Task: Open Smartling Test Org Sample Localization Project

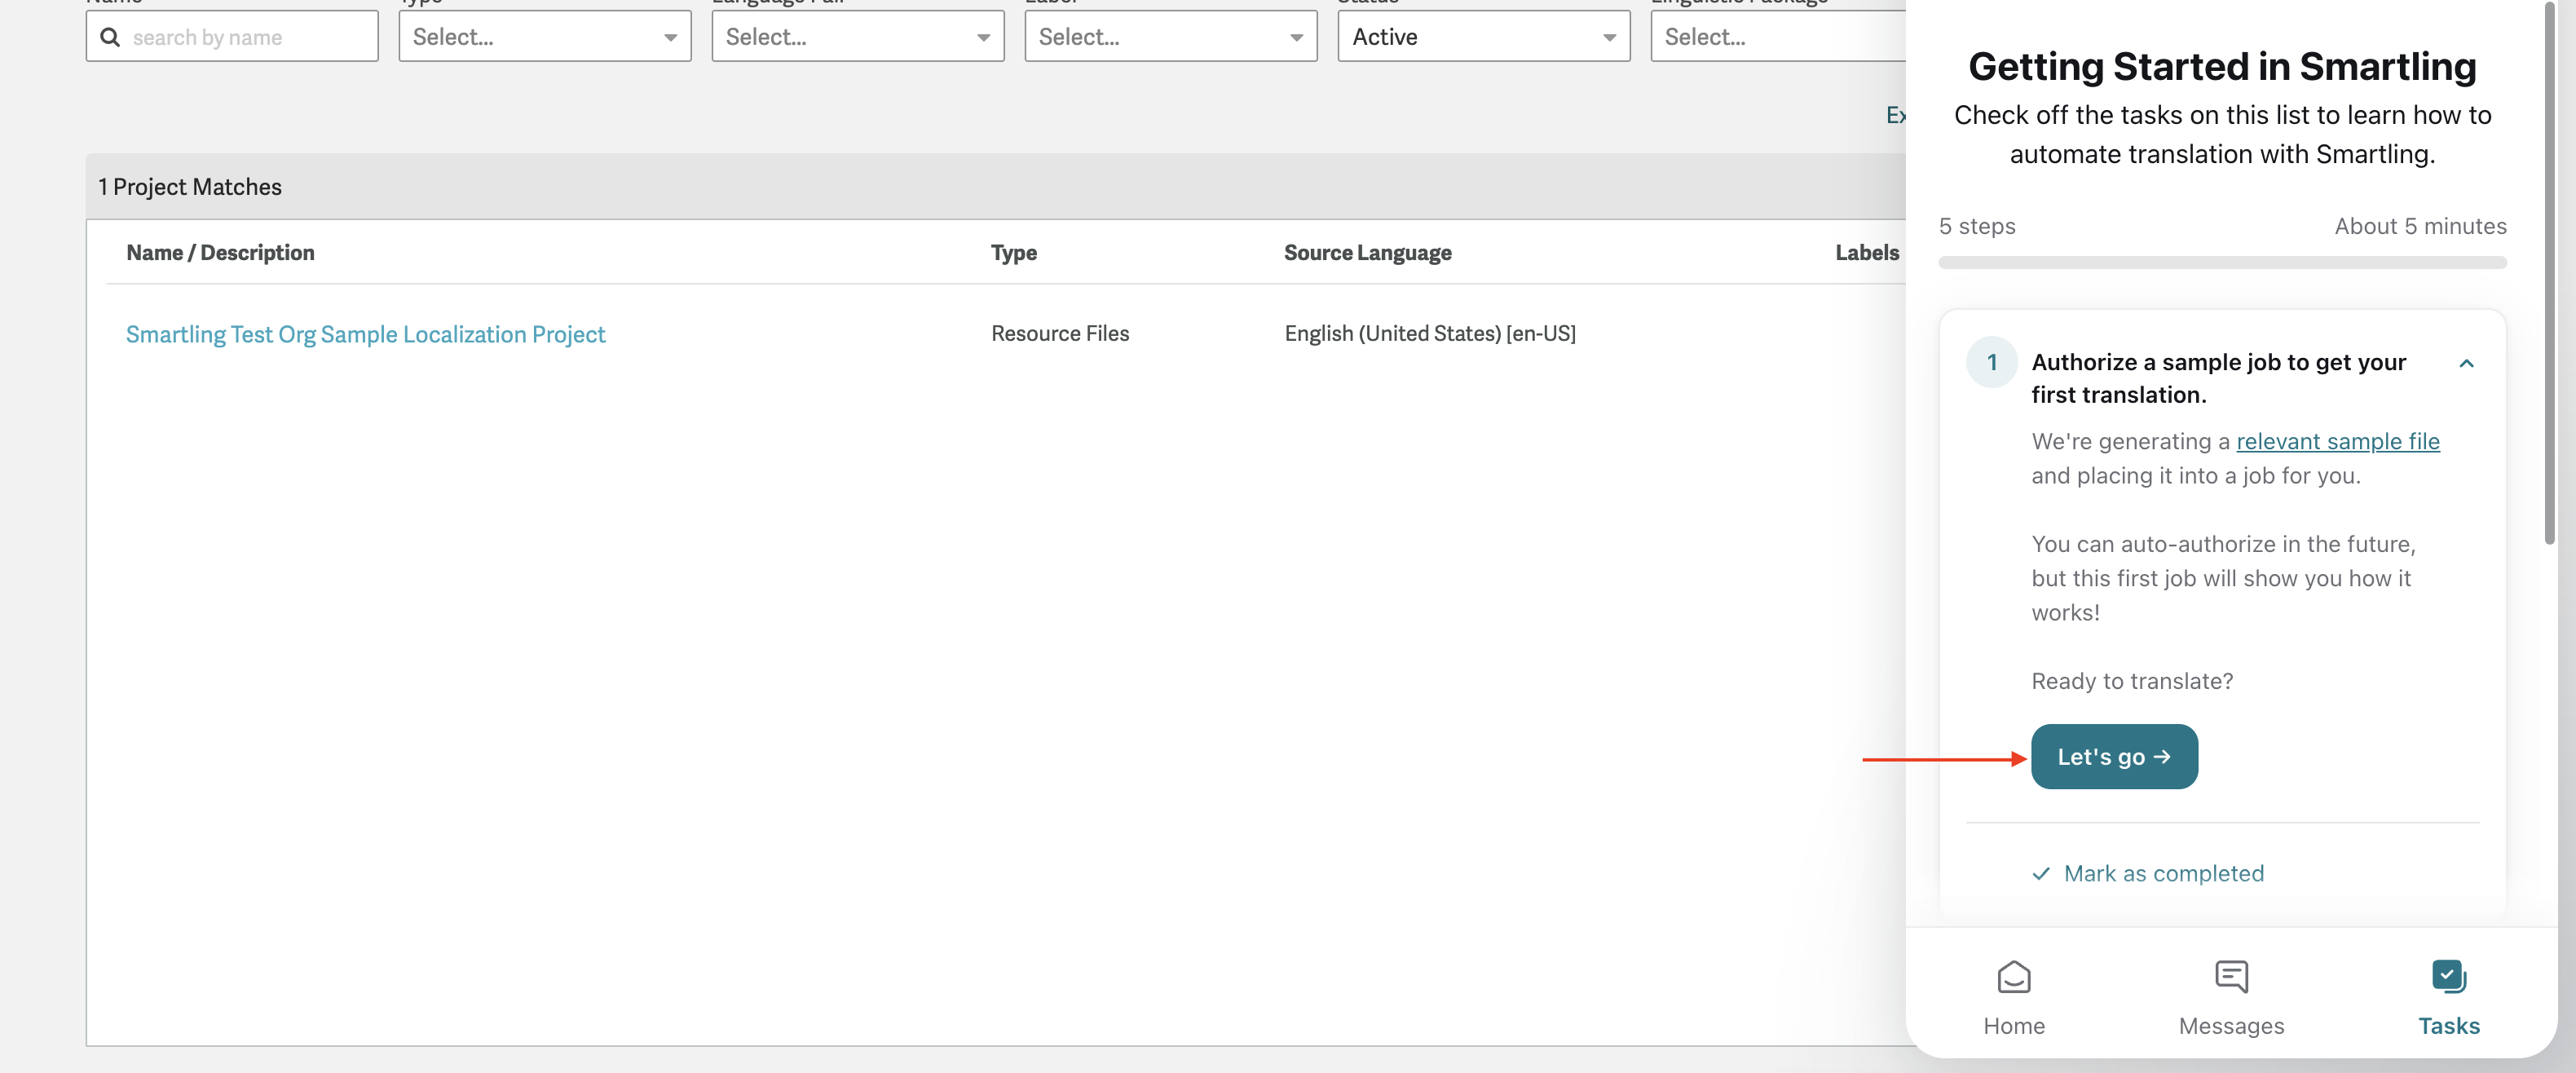Action: coord(365,334)
